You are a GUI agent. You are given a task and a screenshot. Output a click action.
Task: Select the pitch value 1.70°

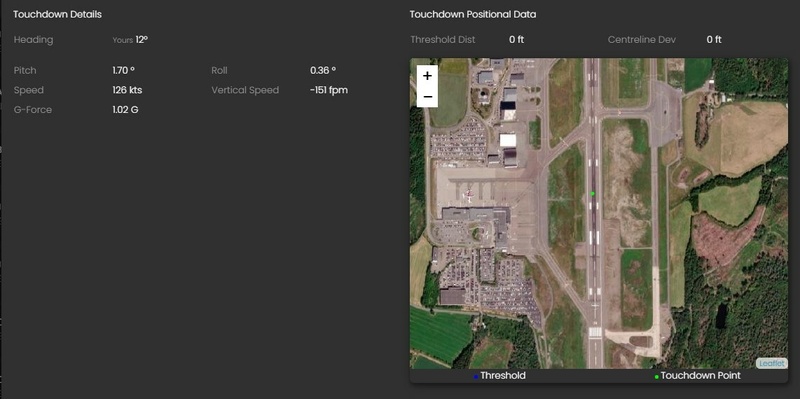(x=123, y=70)
